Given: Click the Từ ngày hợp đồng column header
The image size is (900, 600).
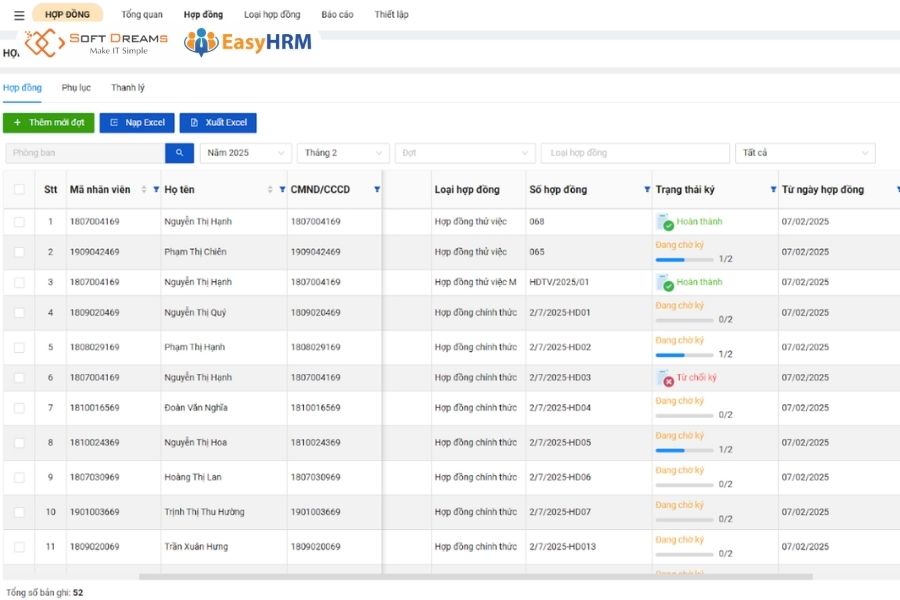Looking at the screenshot, I should click(x=823, y=189).
